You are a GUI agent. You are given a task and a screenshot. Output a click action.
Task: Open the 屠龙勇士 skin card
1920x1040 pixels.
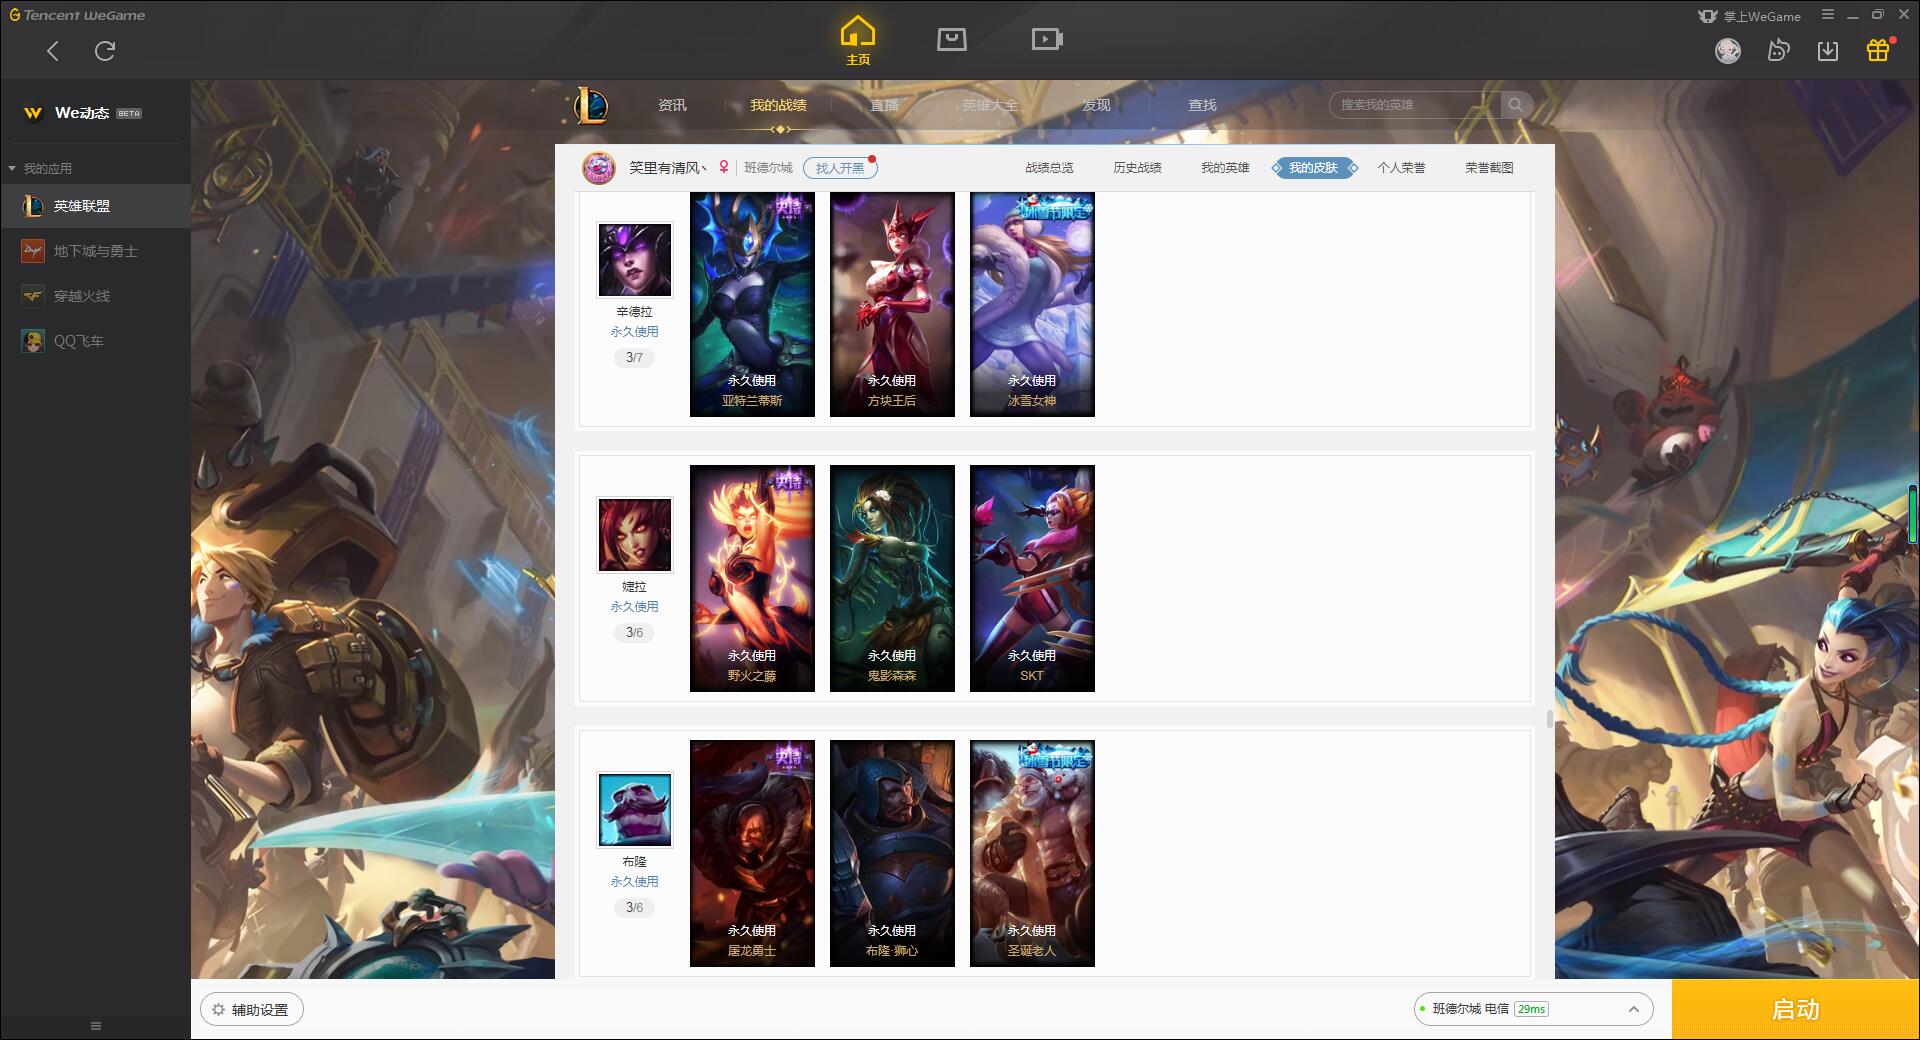[752, 853]
